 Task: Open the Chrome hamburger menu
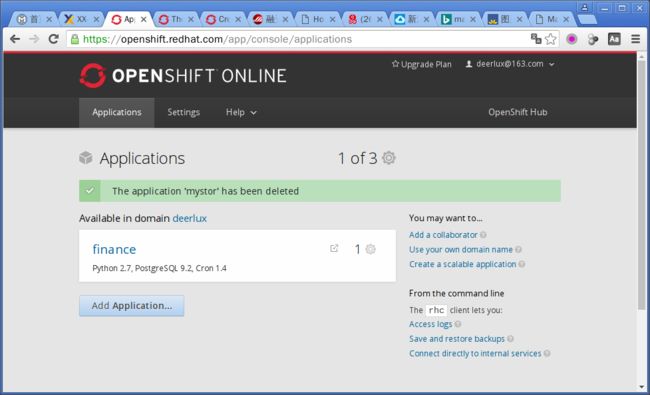pos(635,39)
